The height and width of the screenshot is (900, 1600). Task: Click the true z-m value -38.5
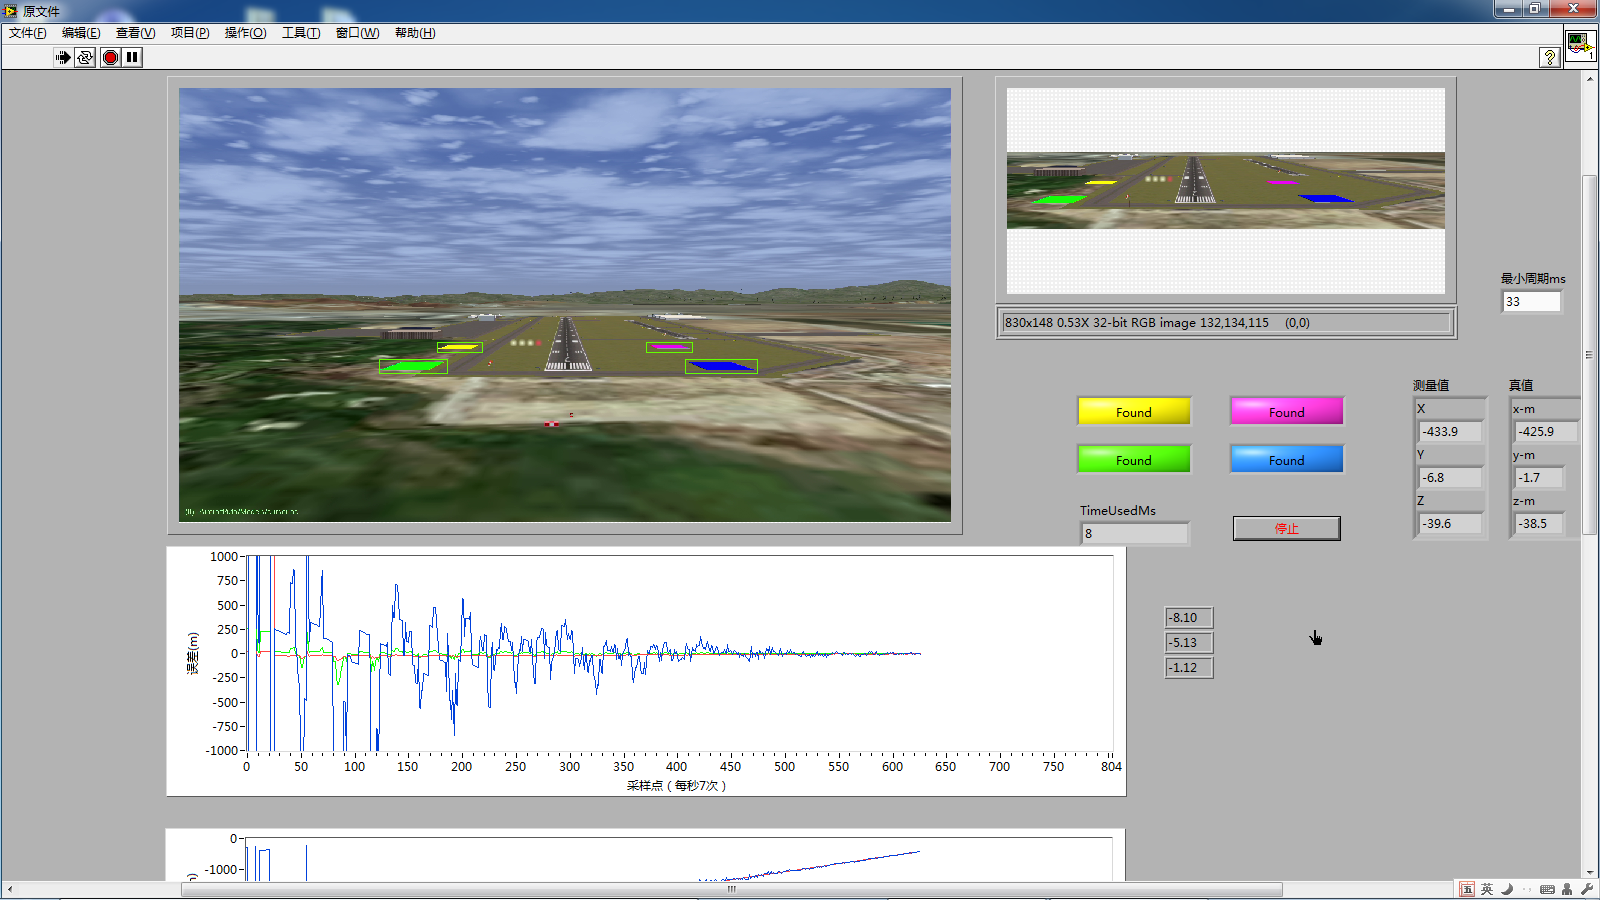click(x=1539, y=523)
